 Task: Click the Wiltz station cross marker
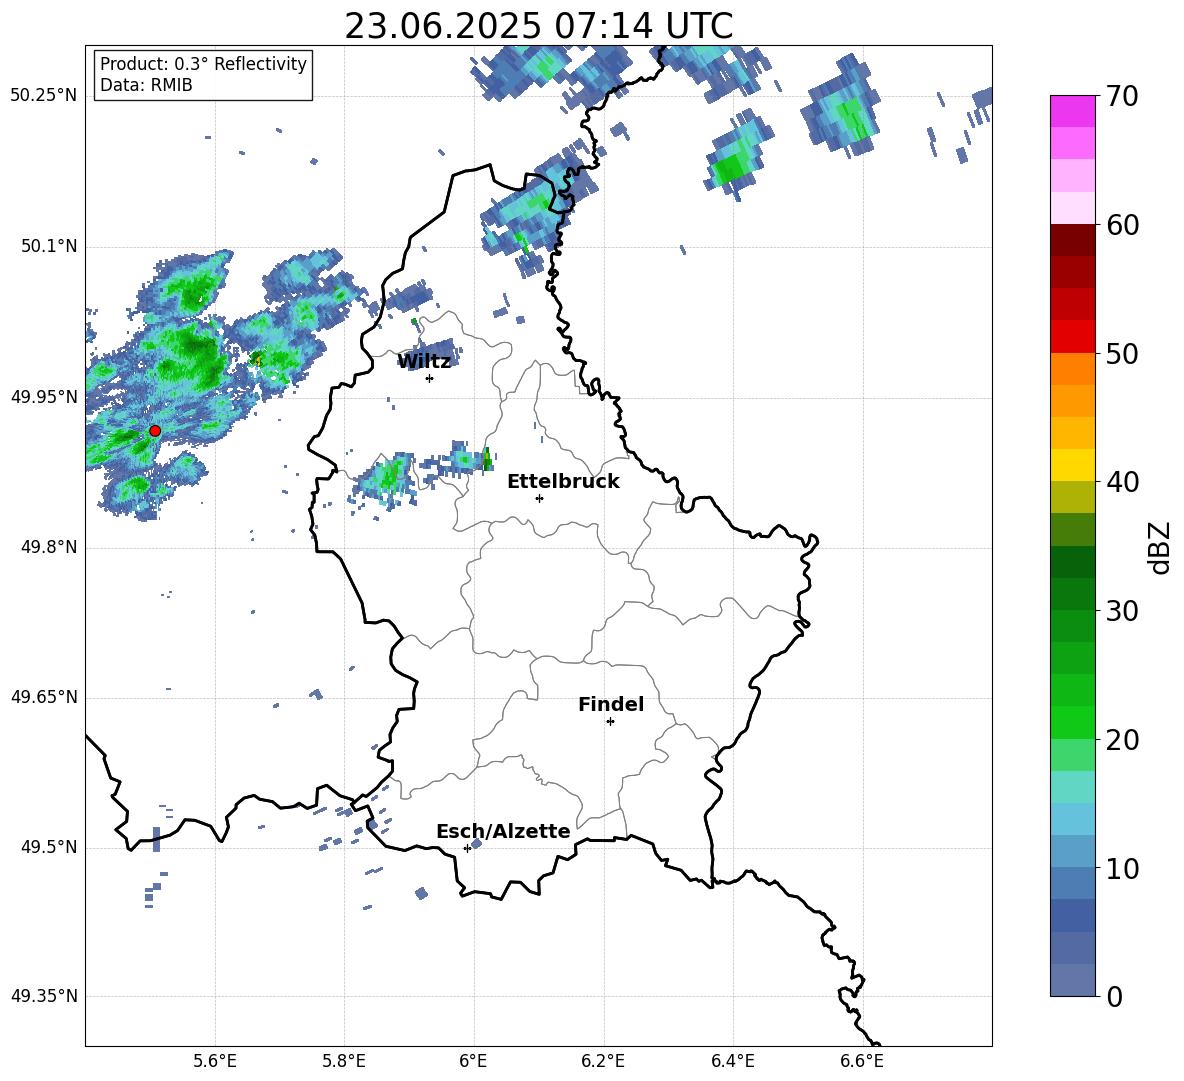pos(430,378)
